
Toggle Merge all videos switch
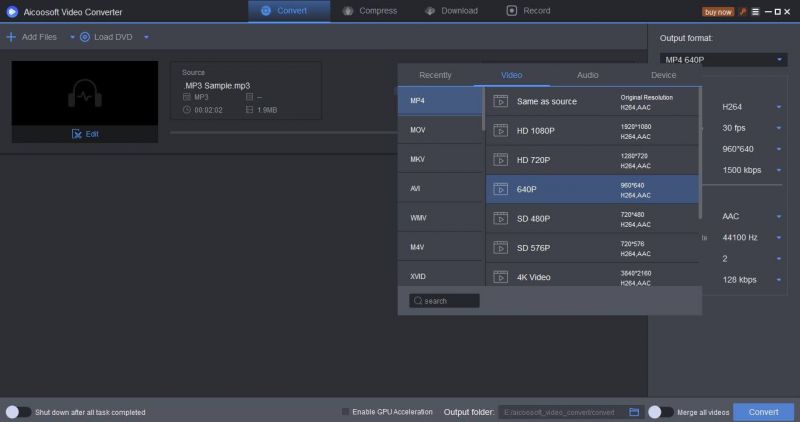click(661, 412)
